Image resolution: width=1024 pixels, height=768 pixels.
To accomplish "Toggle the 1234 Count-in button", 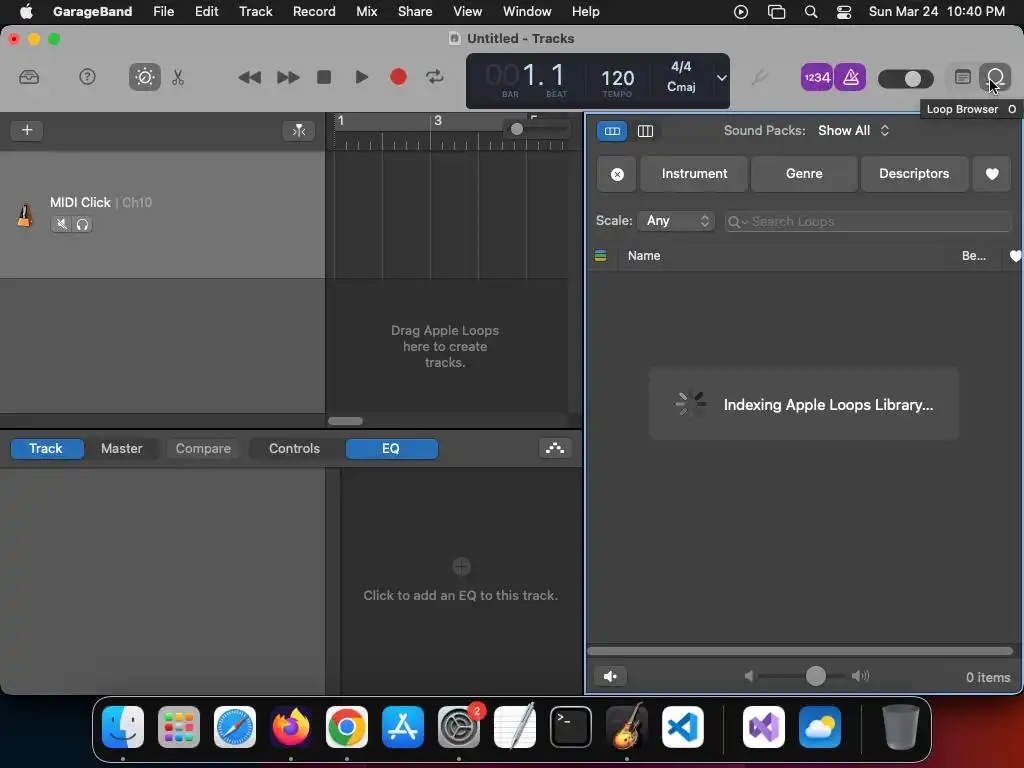I will [x=816, y=77].
